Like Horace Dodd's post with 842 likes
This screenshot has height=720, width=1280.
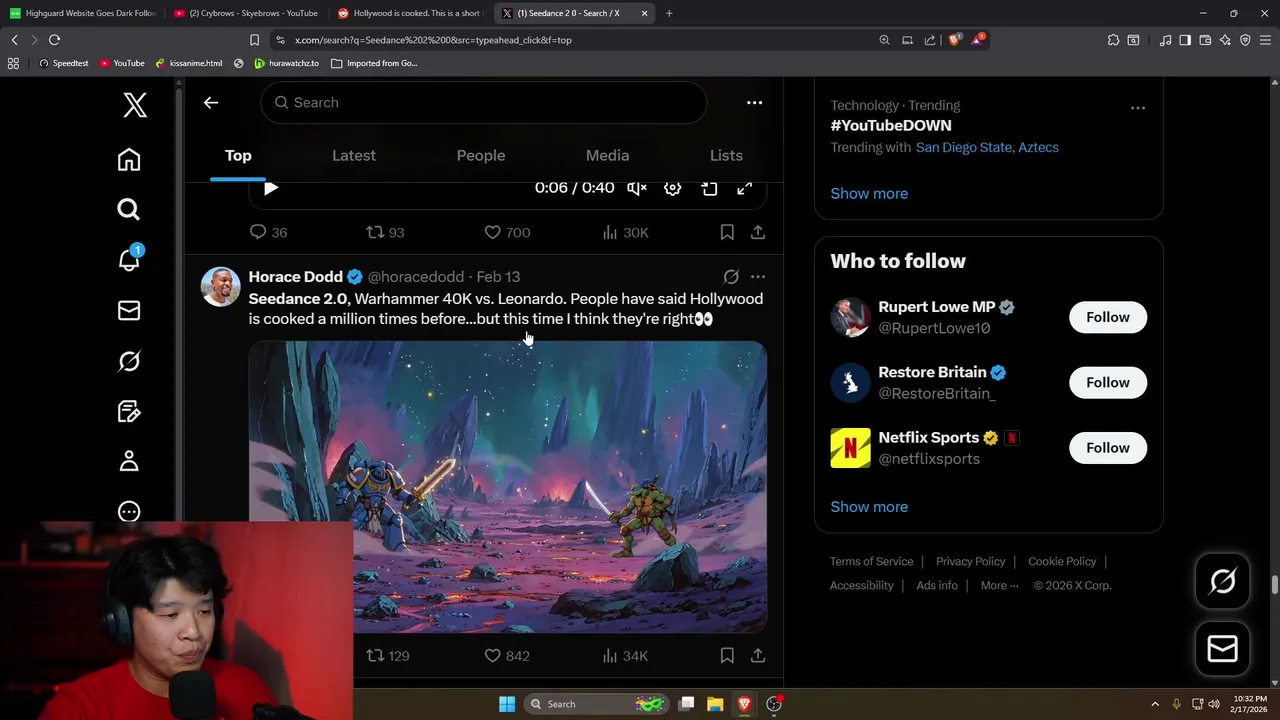(507, 656)
